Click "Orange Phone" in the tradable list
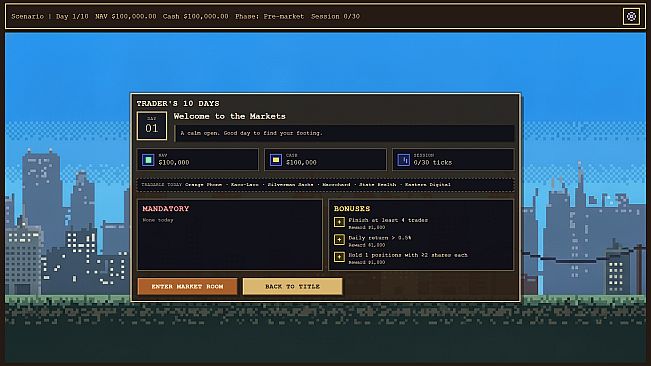Viewport: 651px width, 366px height. point(203,185)
